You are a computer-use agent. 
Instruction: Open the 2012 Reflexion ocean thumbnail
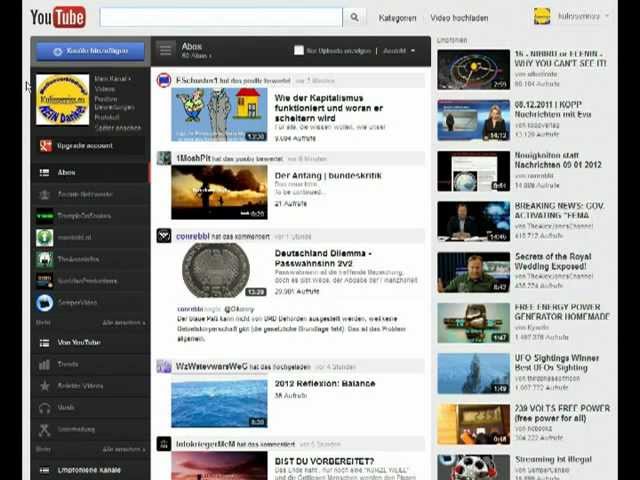tap(219, 403)
